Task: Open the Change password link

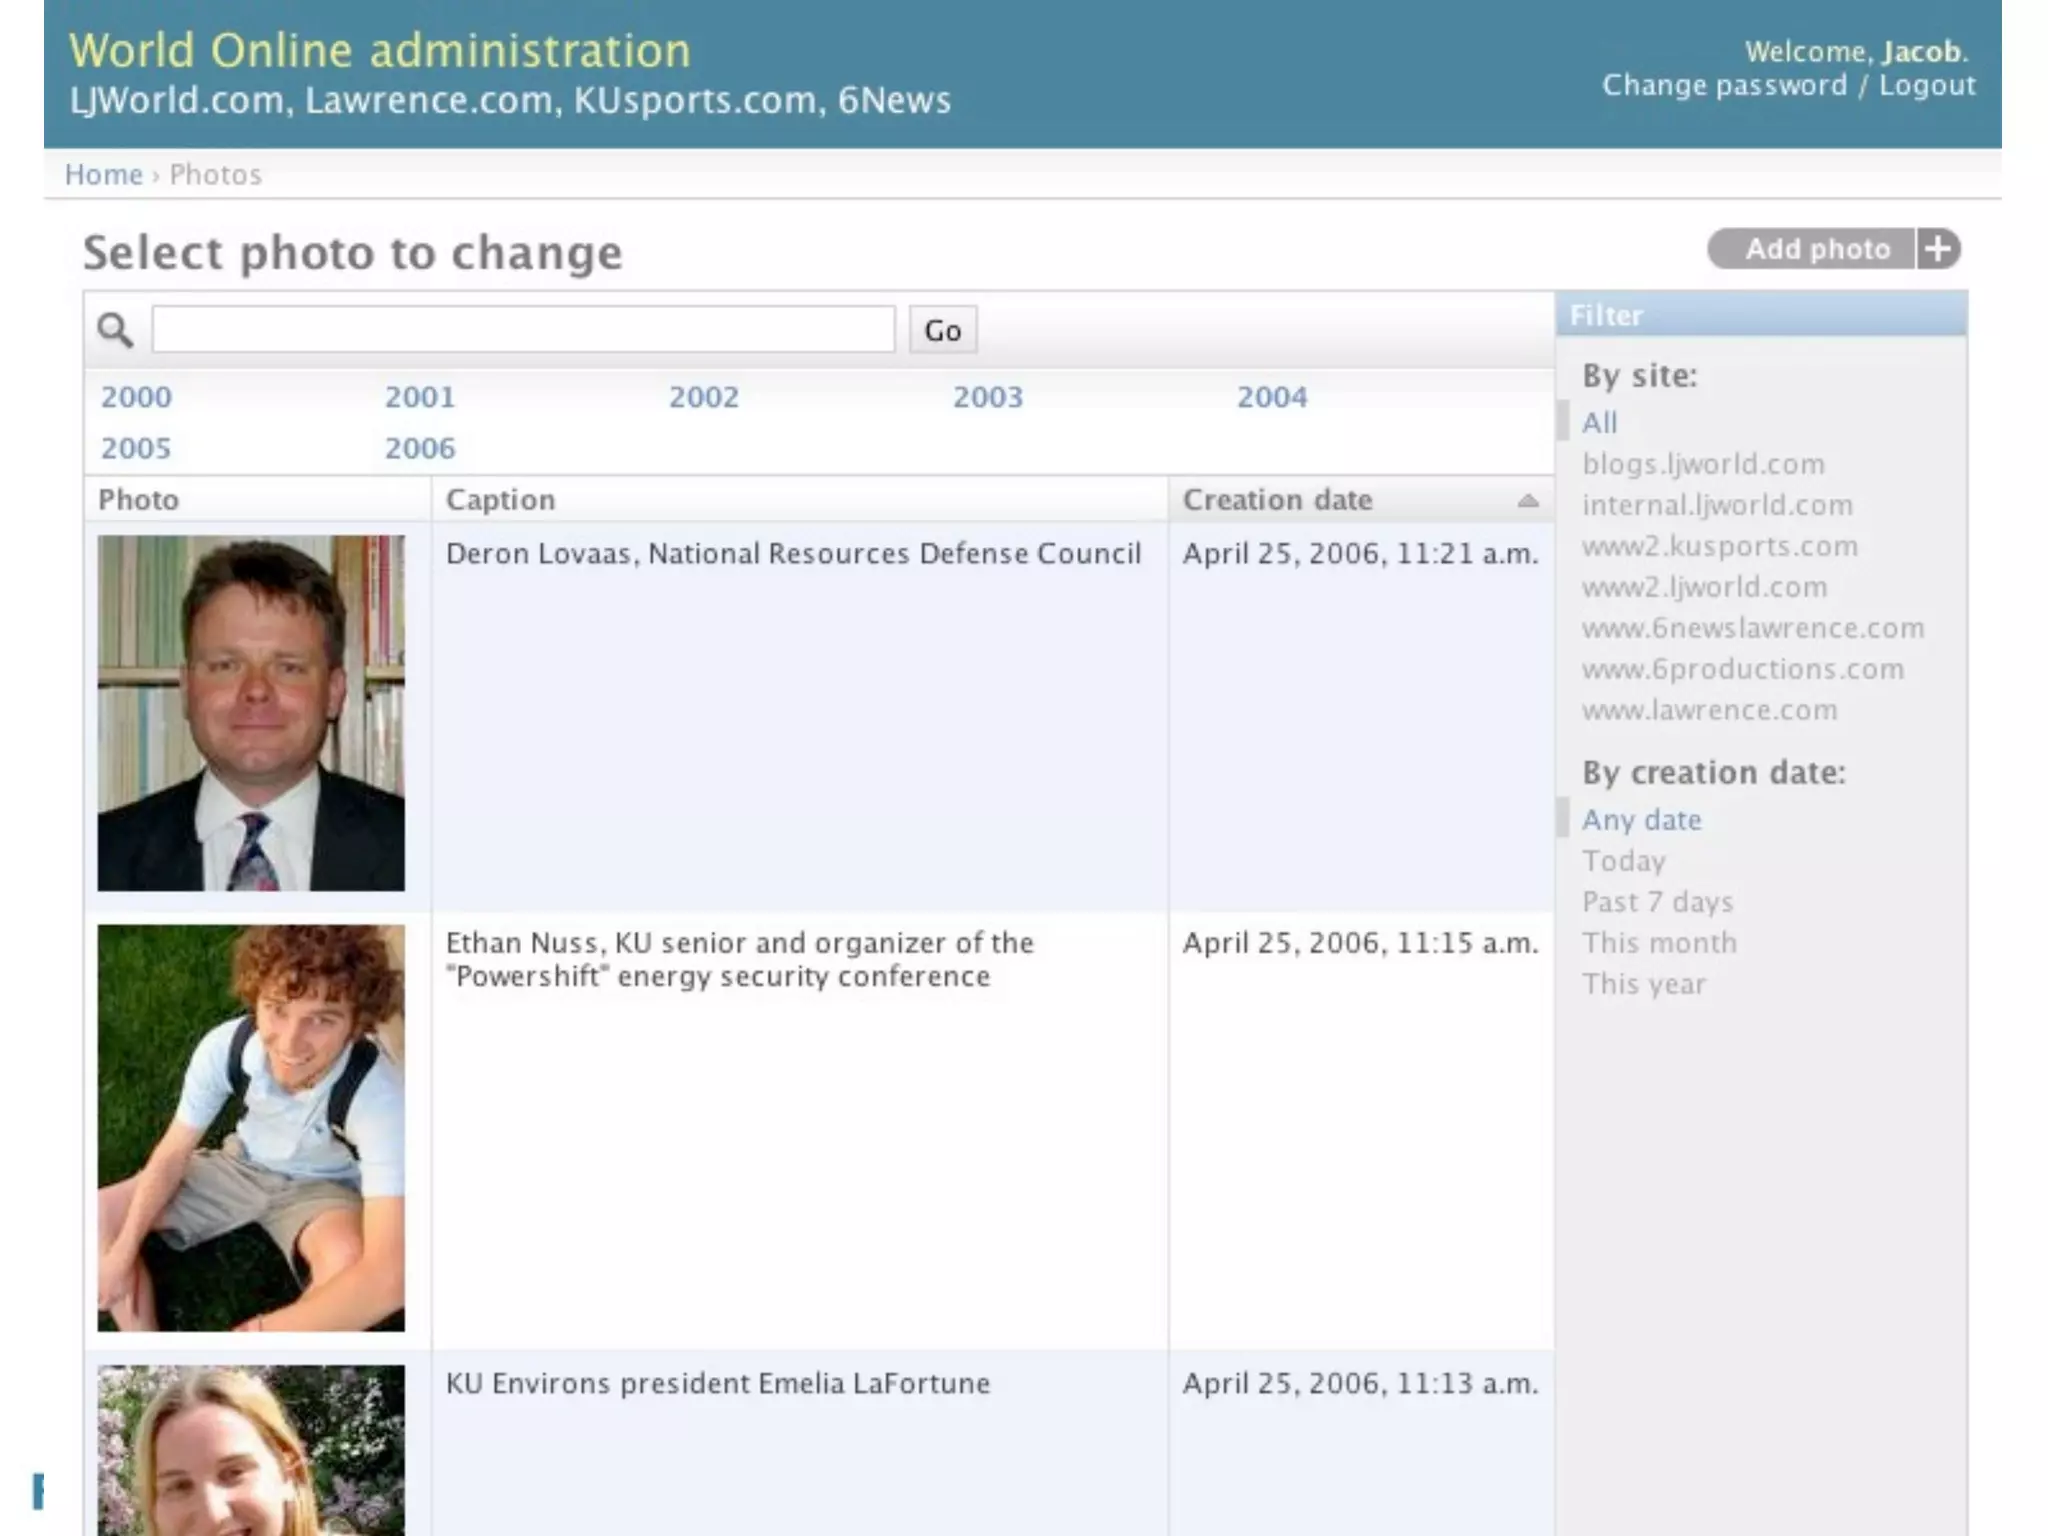Action: click(x=1724, y=86)
